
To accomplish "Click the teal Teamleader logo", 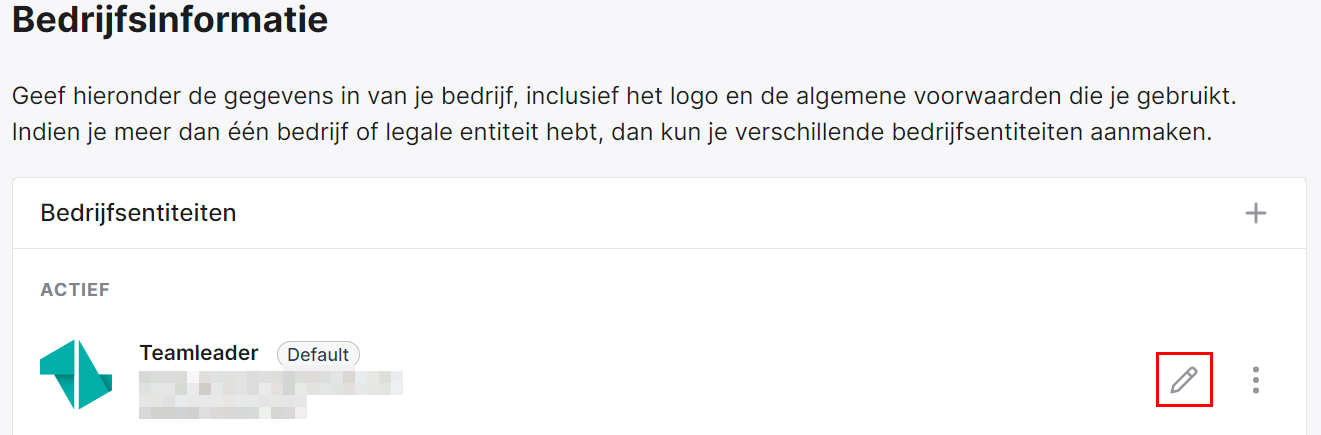I will 76,374.
